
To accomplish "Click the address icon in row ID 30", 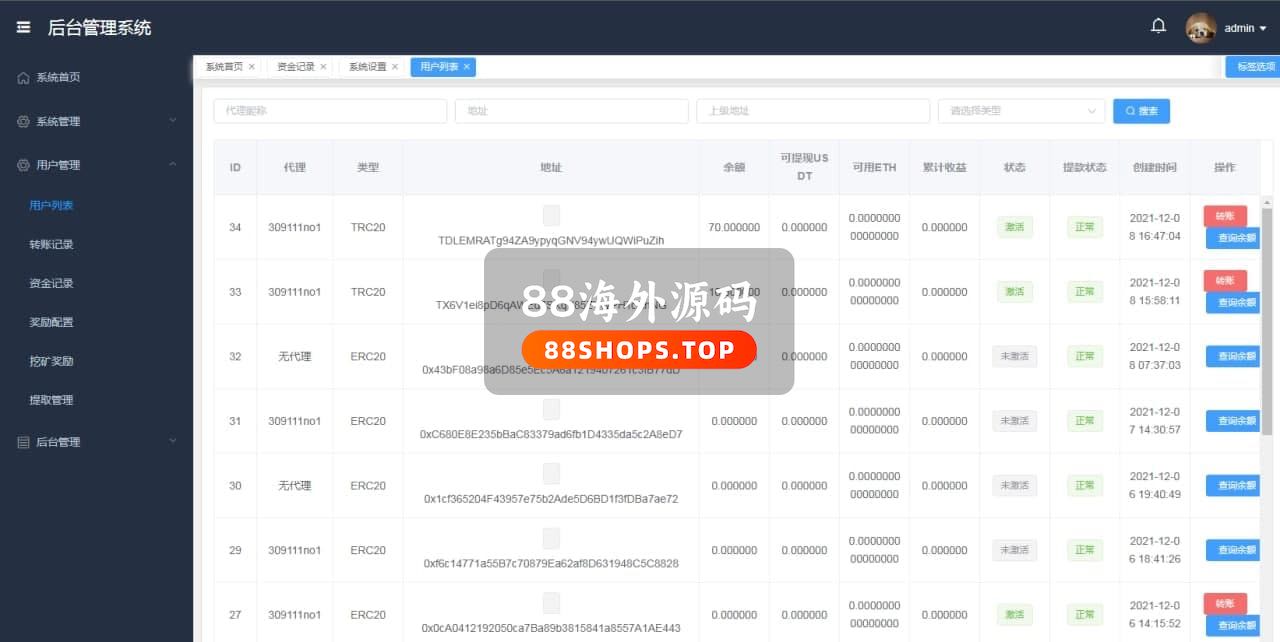I will (x=551, y=473).
